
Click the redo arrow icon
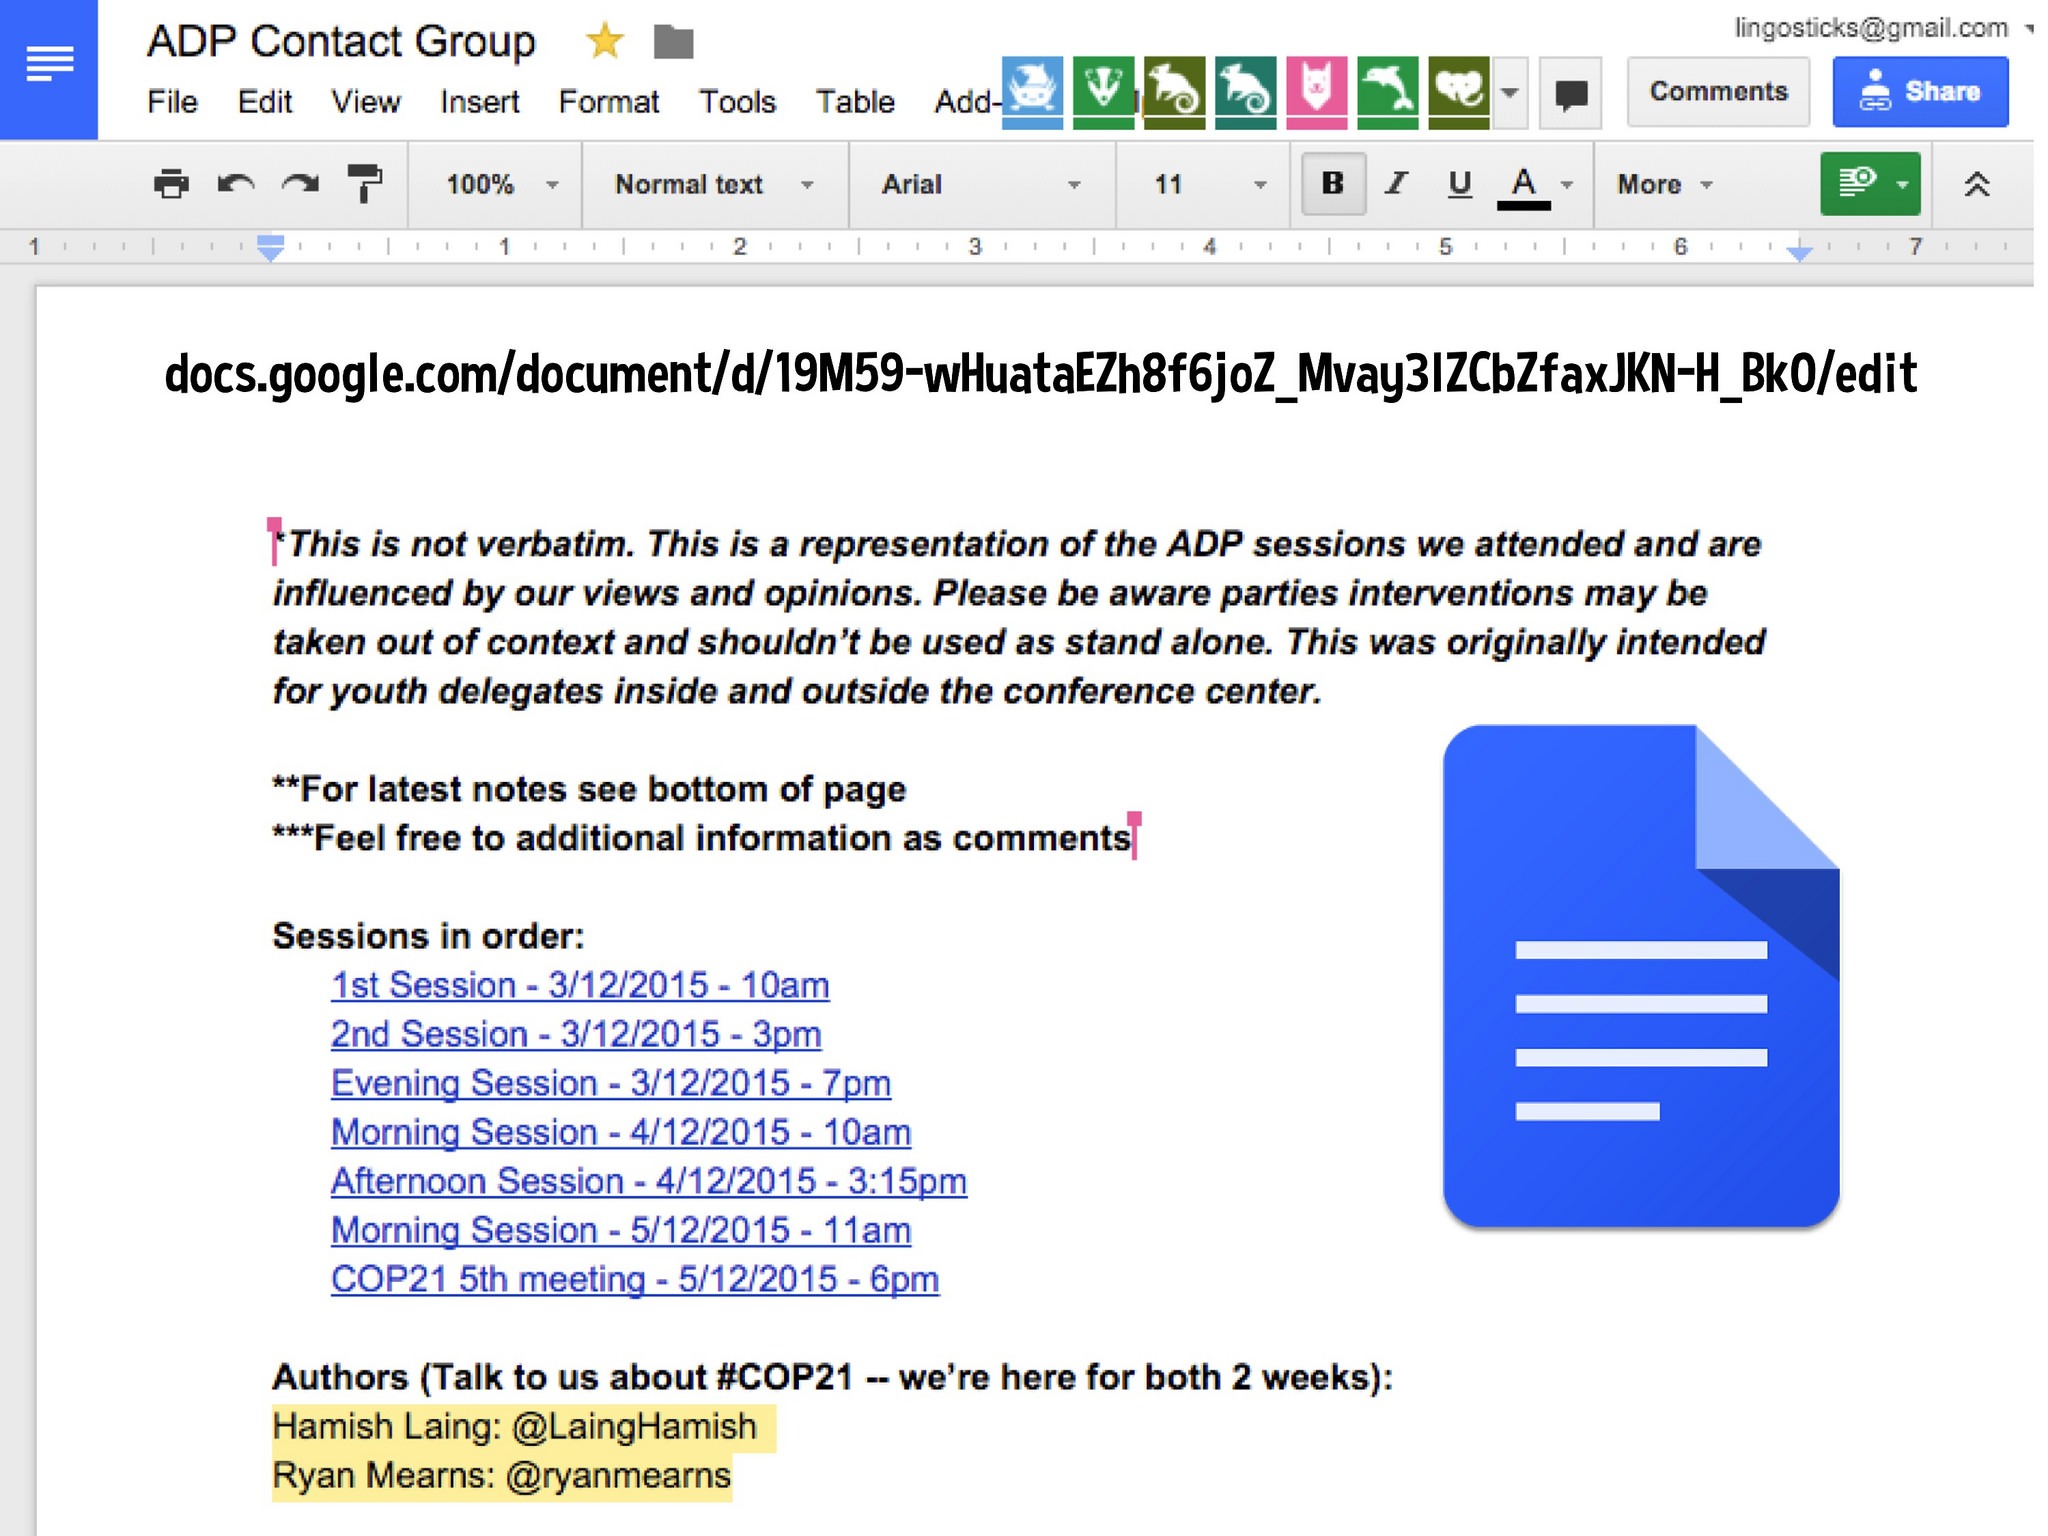coord(300,184)
